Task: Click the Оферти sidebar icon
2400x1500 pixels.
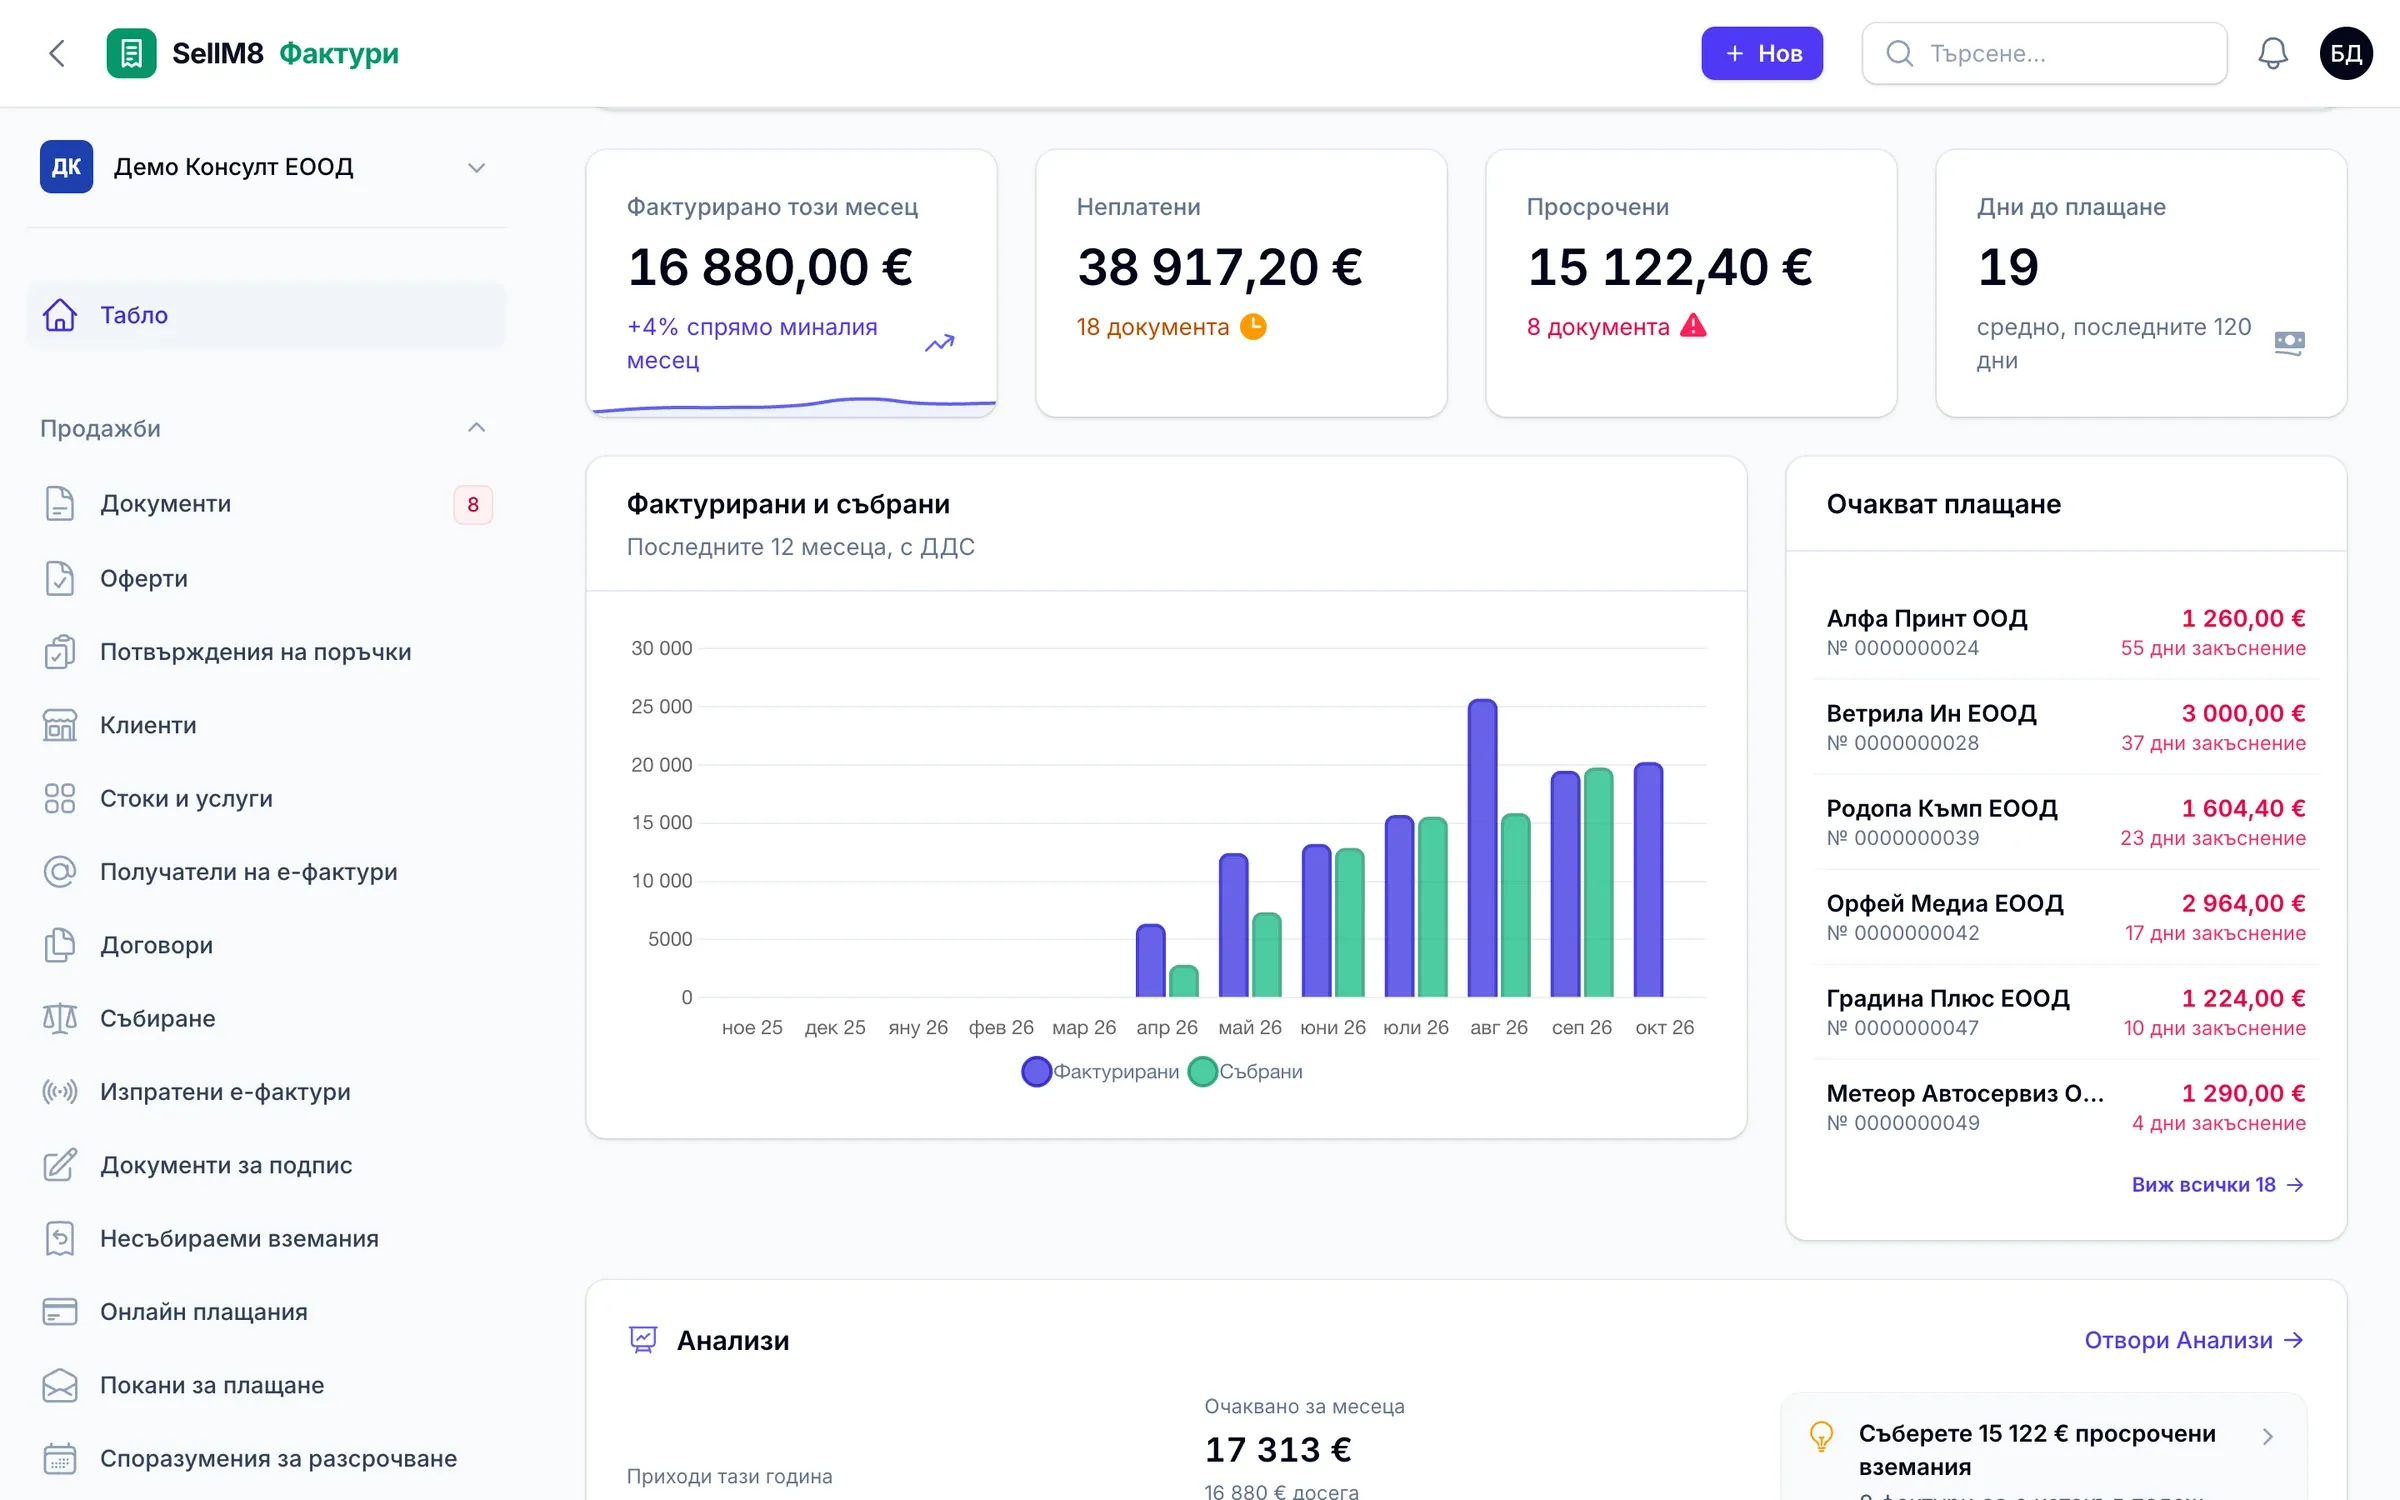Action: click(x=60, y=578)
